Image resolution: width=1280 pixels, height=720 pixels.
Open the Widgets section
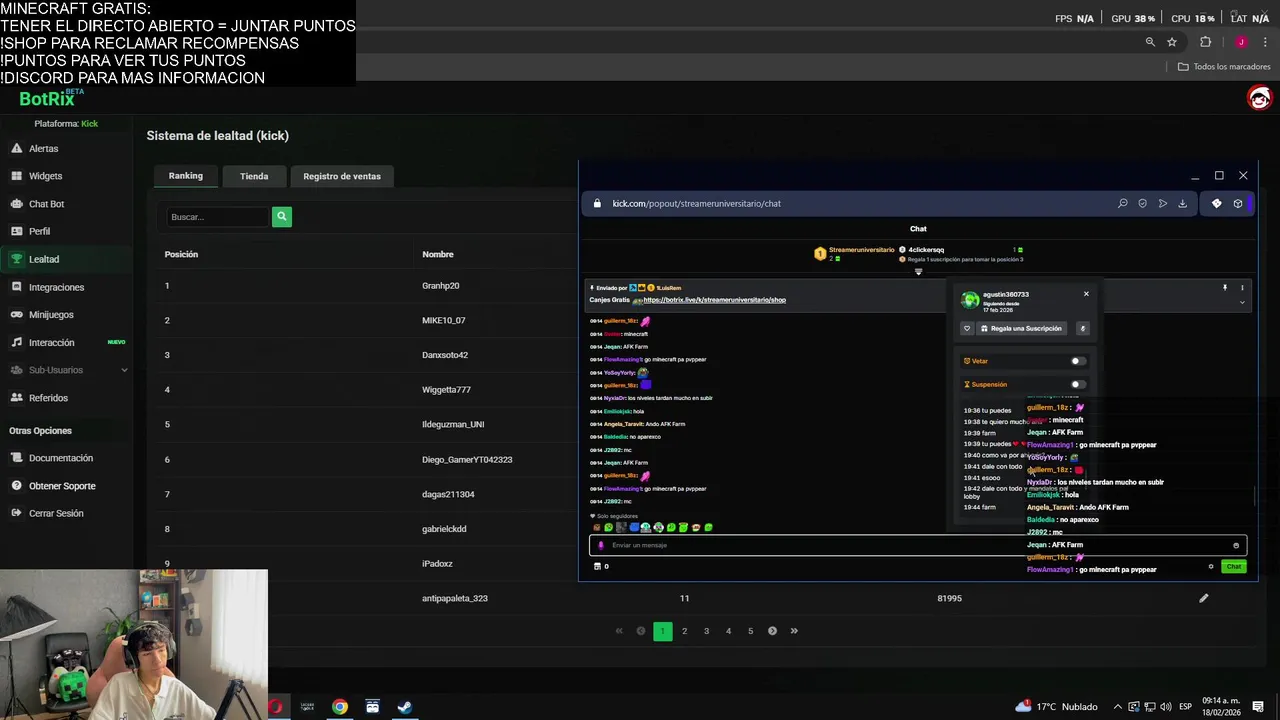pyautogui.click(x=45, y=176)
